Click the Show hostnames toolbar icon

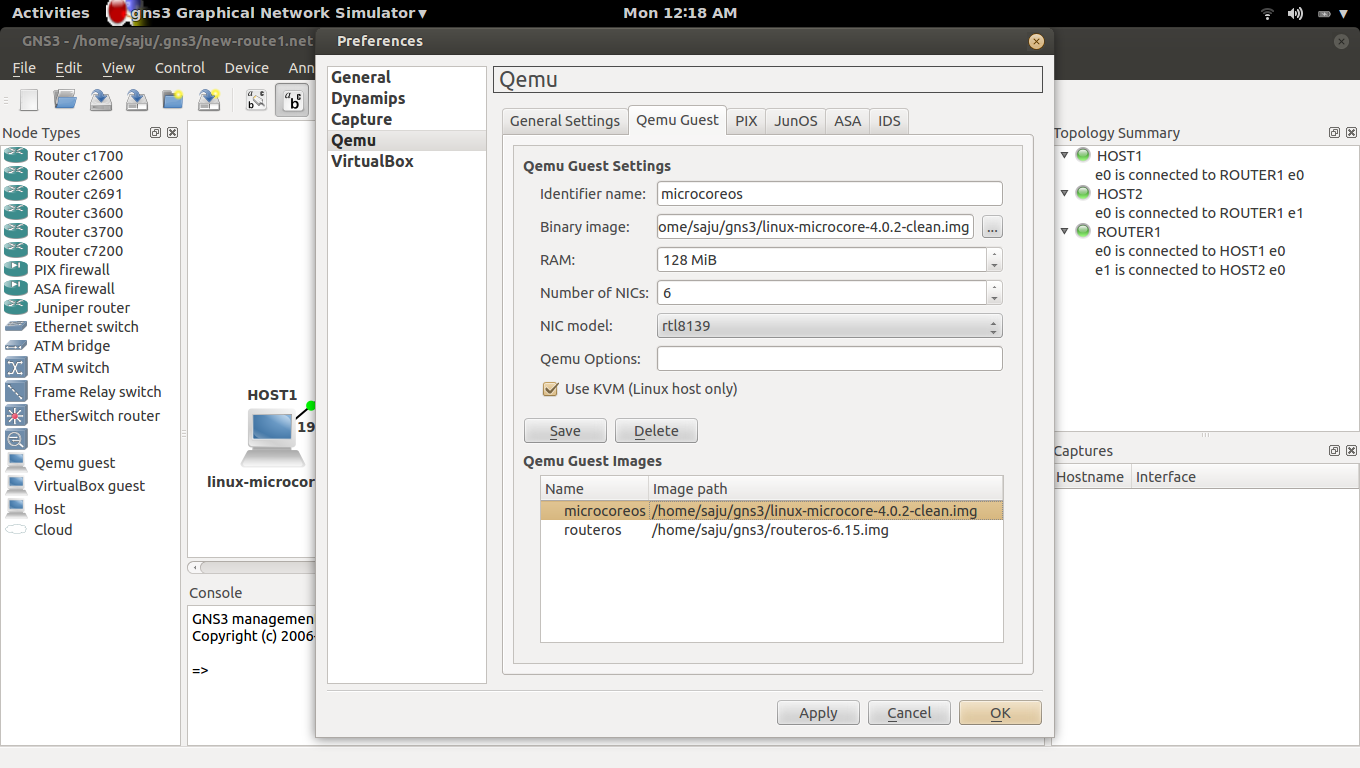(x=292, y=100)
